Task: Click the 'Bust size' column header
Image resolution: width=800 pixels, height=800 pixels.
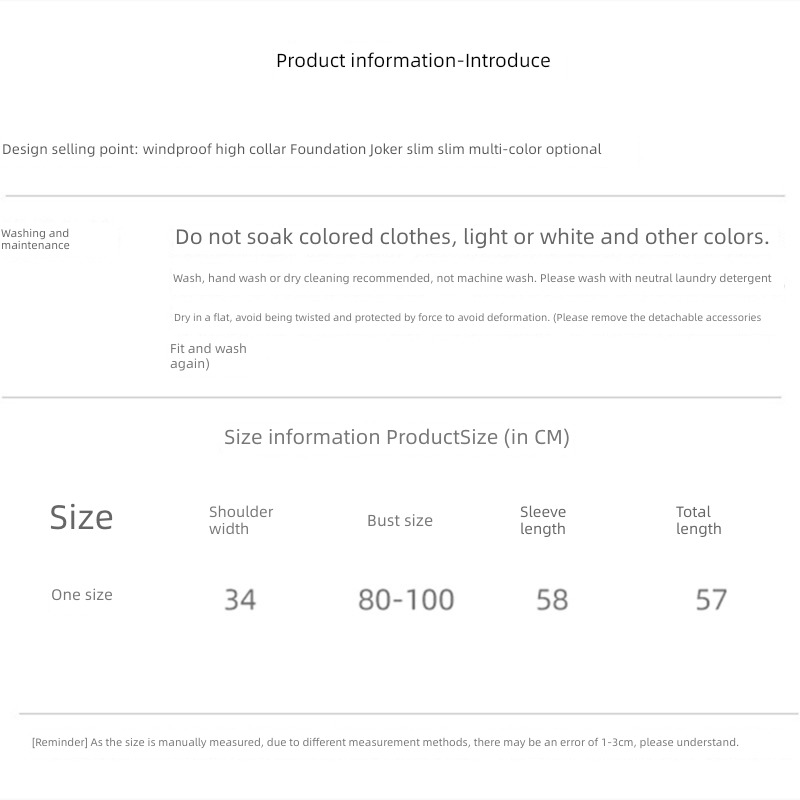Action: (x=400, y=520)
